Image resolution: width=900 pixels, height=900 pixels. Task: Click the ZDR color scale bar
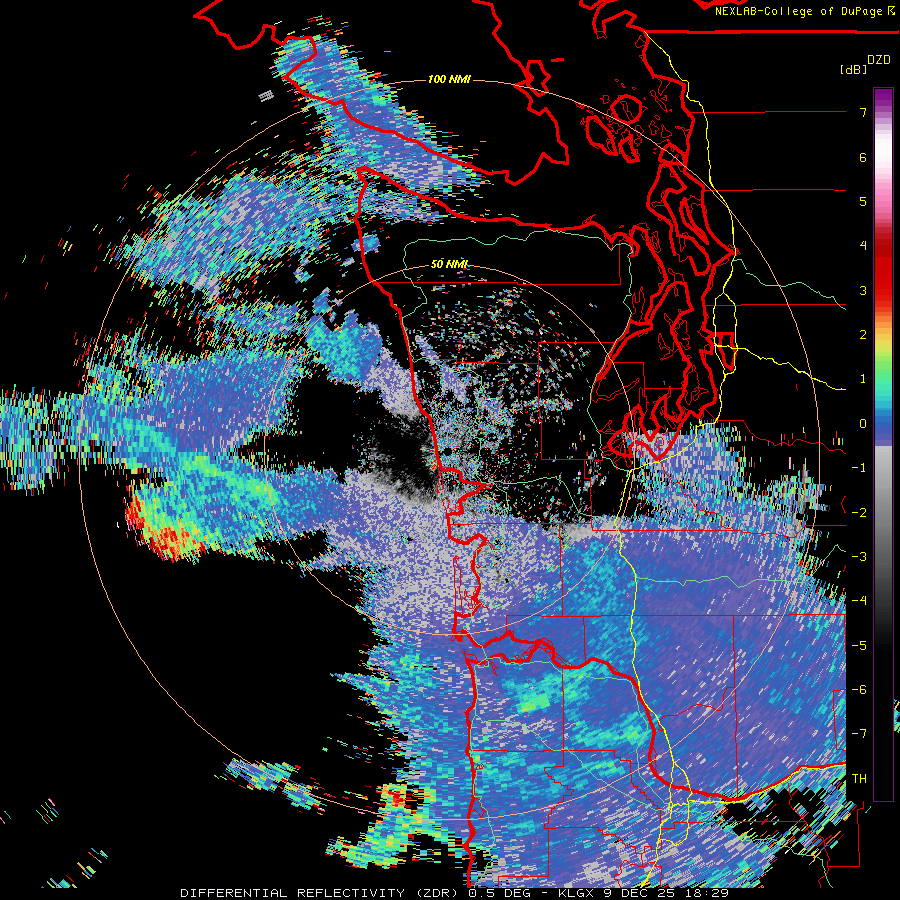click(x=883, y=444)
